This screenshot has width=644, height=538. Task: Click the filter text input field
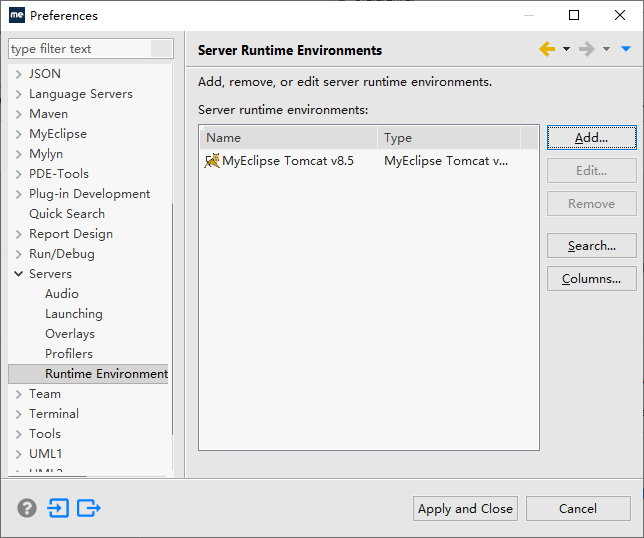point(80,49)
